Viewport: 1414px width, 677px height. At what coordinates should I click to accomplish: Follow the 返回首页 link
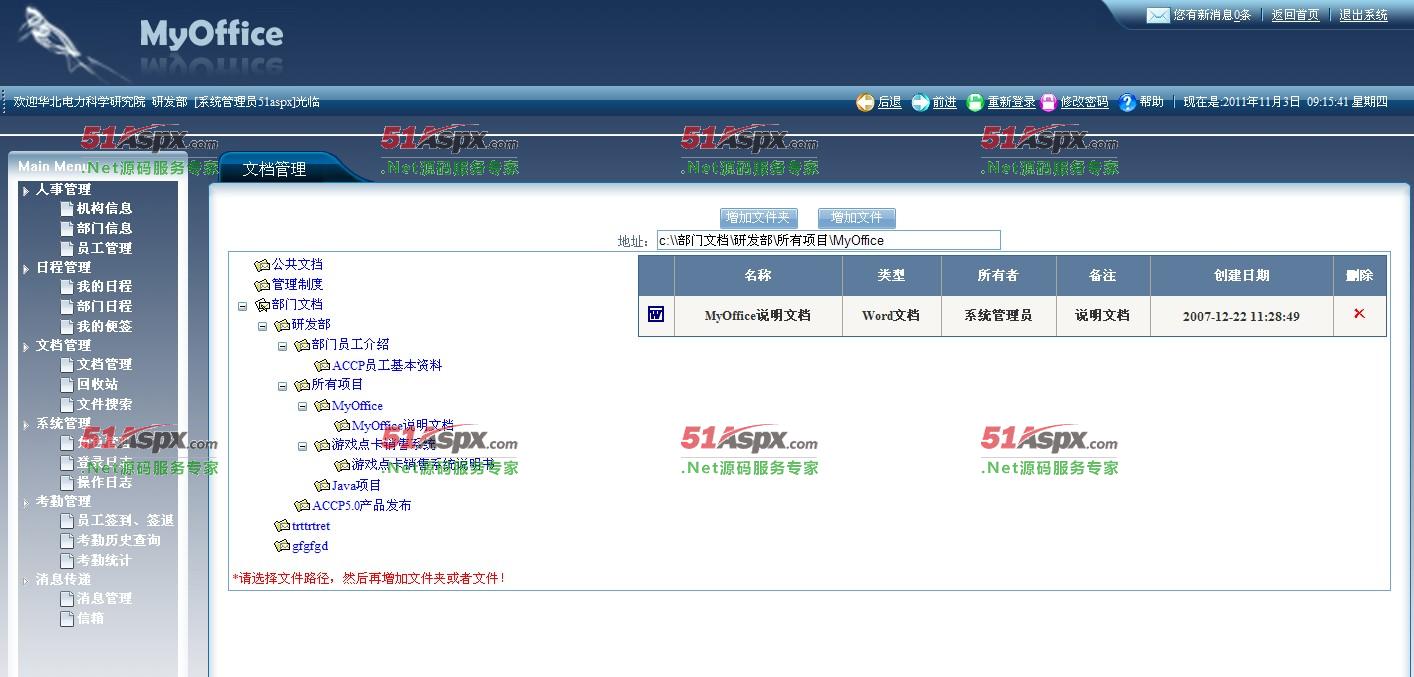point(1295,15)
